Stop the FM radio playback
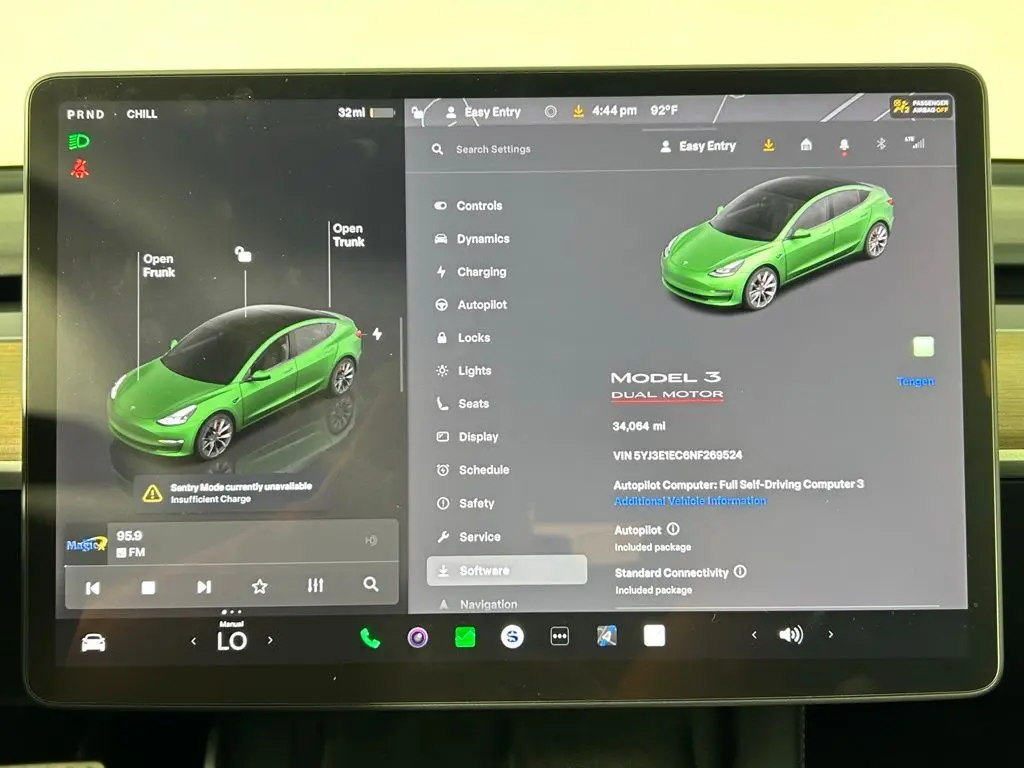The height and width of the screenshot is (768, 1024). [148, 588]
